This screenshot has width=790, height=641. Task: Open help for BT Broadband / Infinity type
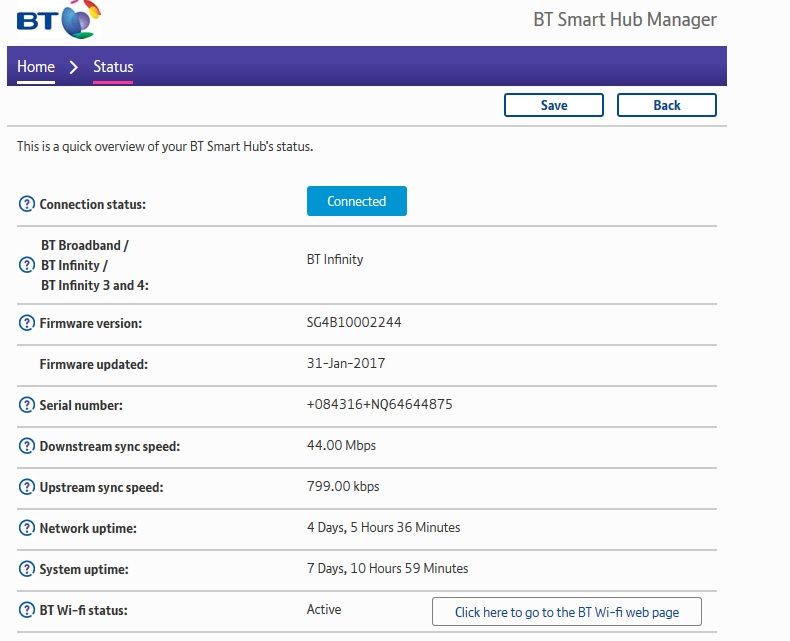(x=27, y=265)
